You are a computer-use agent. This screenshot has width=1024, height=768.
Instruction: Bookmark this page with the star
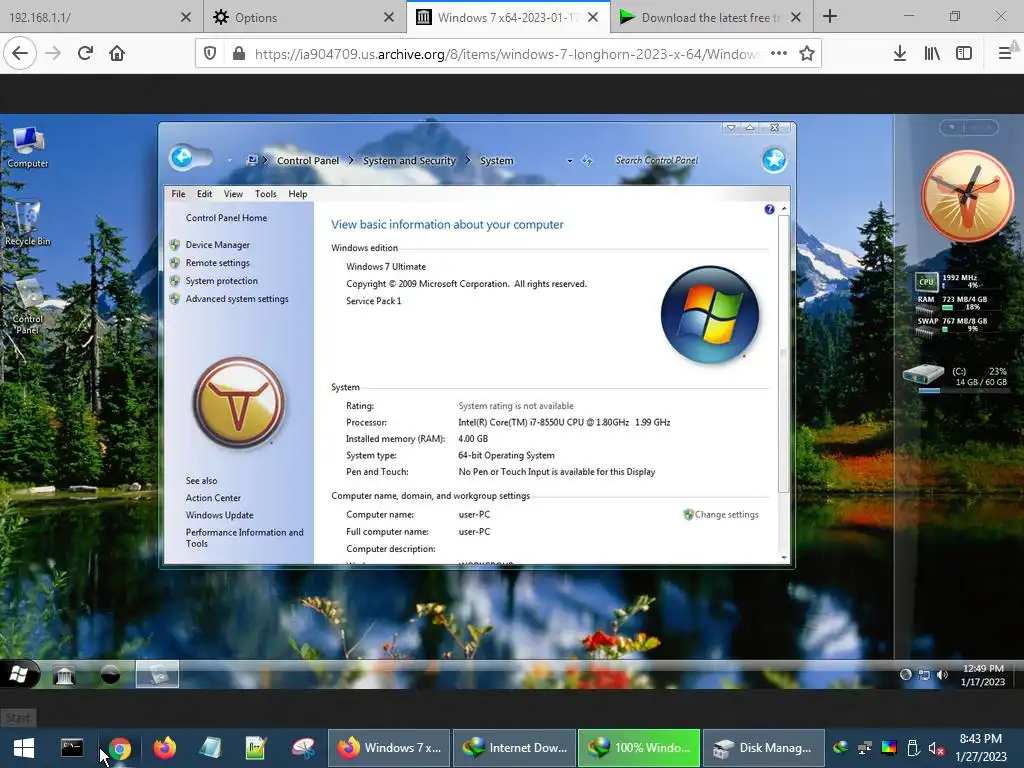click(807, 54)
